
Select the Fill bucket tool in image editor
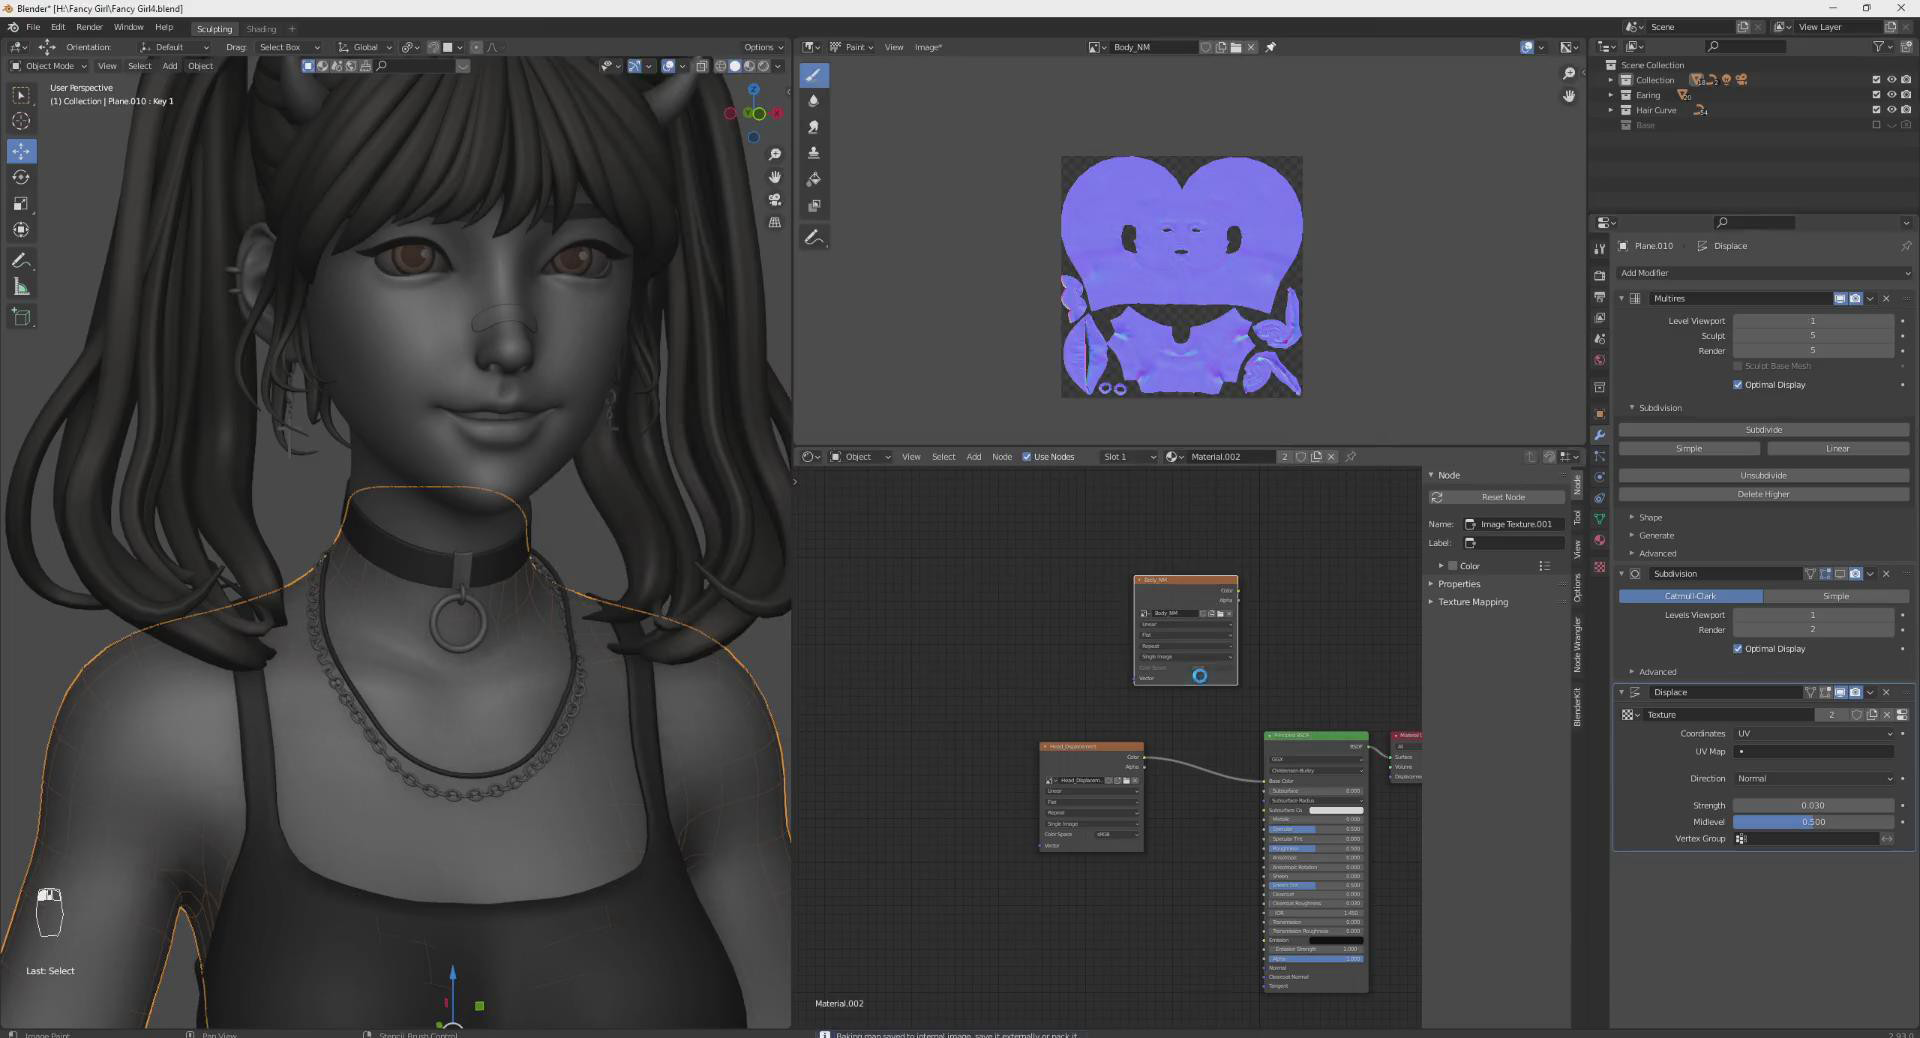pos(814,179)
